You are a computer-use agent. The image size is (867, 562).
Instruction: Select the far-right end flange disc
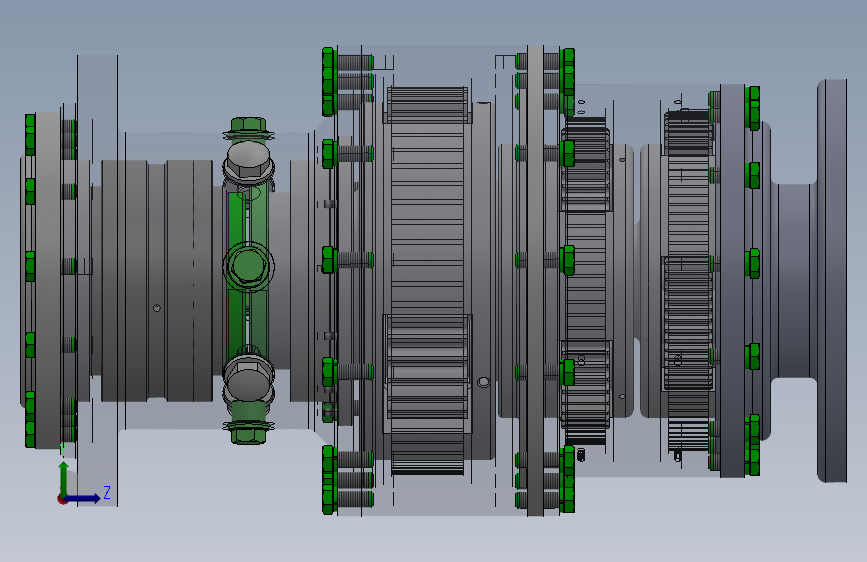tap(832, 280)
